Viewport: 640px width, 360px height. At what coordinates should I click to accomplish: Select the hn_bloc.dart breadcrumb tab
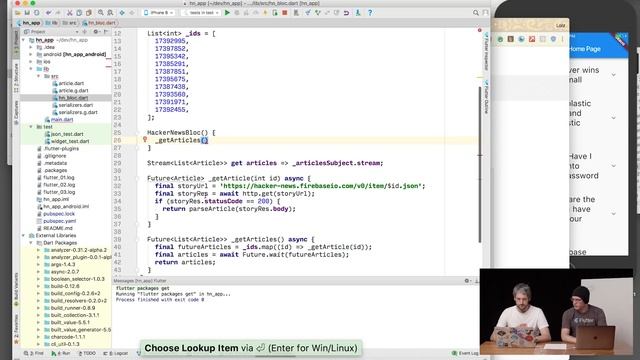[x=99, y=23]
